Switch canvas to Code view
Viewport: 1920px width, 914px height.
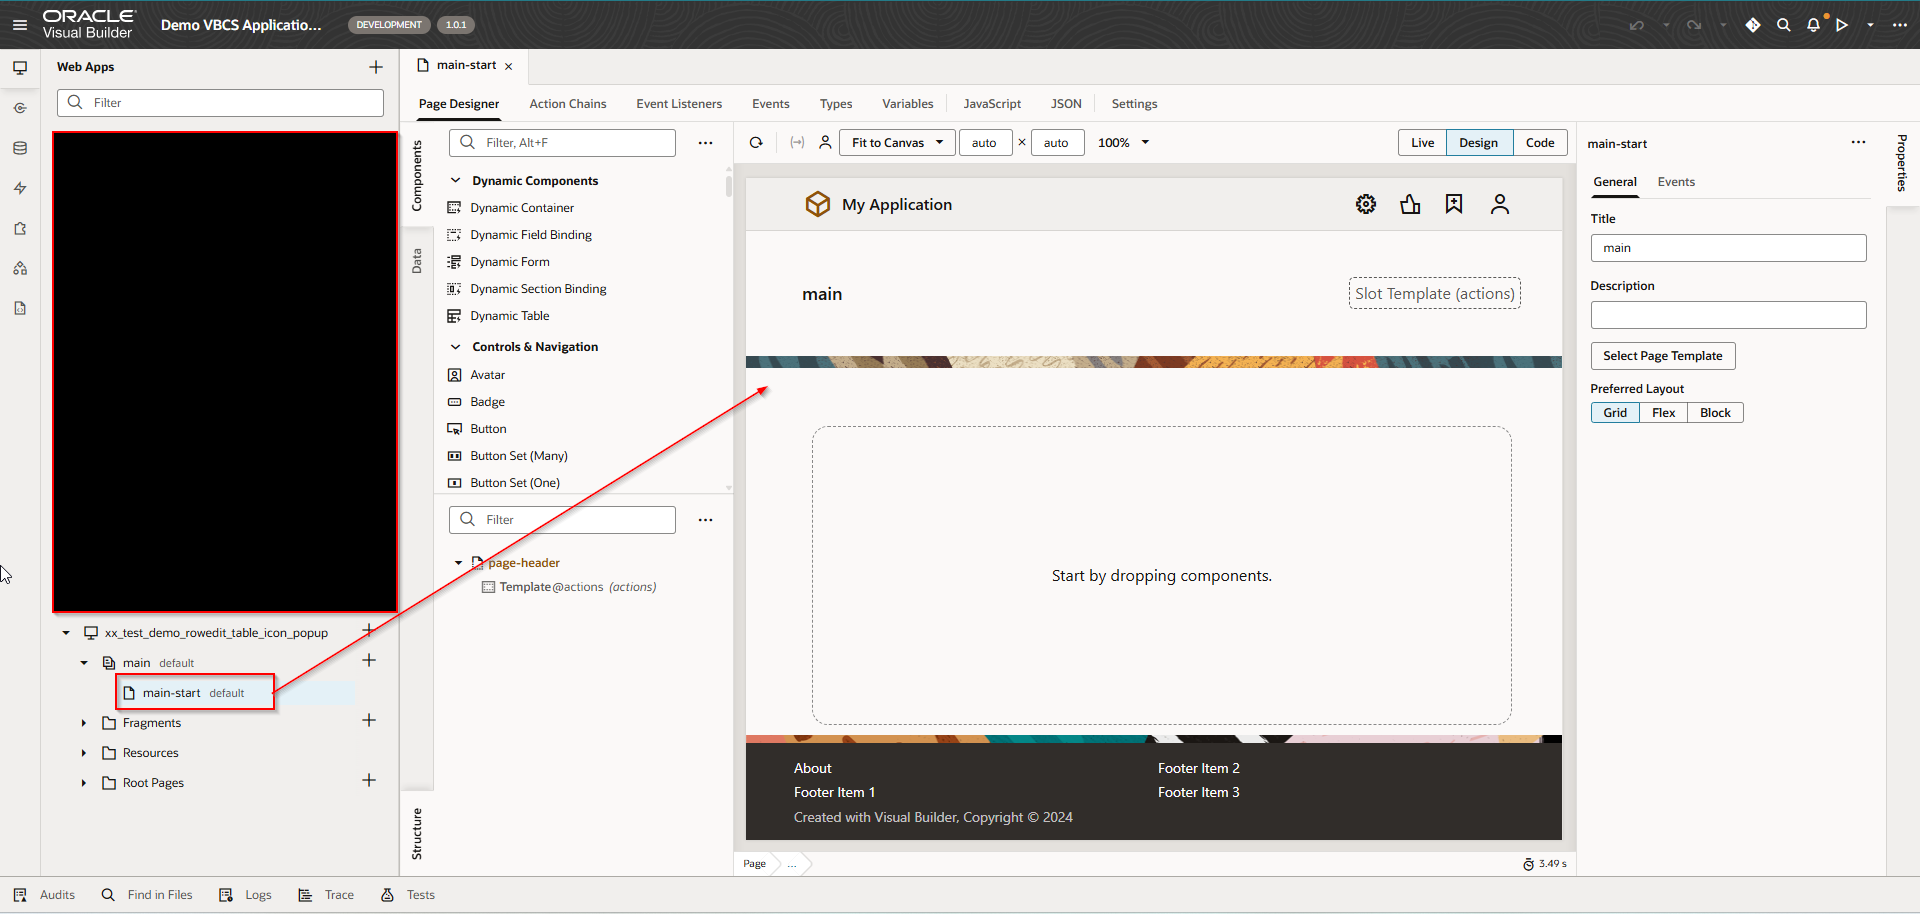pos(1539,143)
